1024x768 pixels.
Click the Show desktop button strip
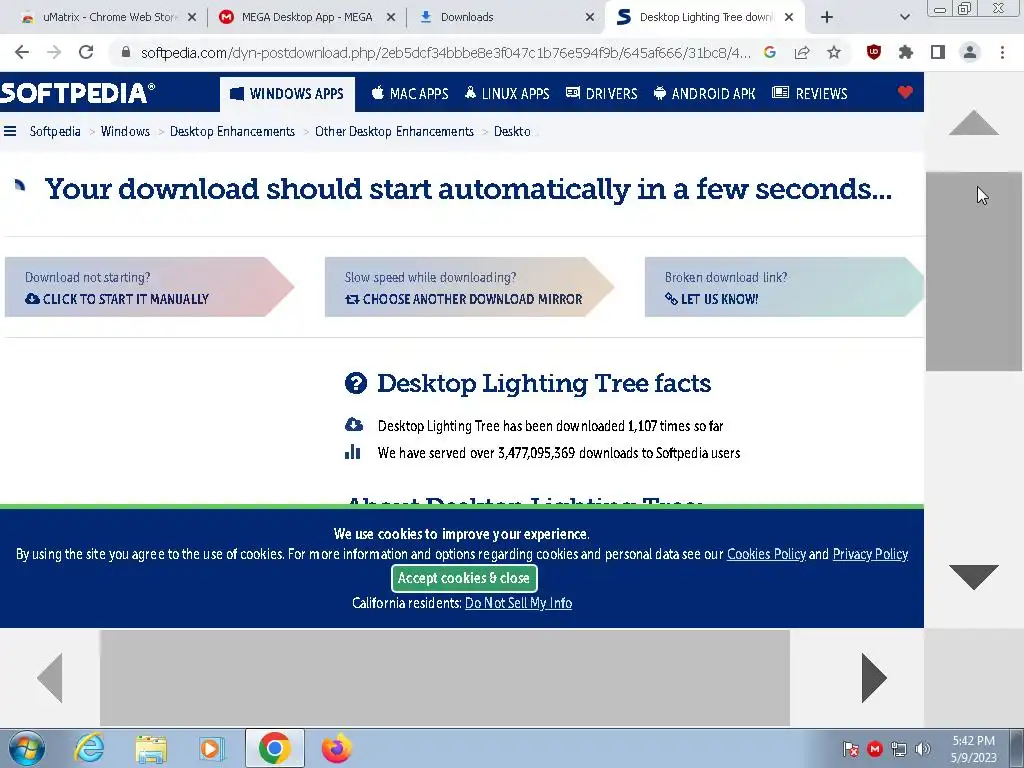coord(1019,748)
